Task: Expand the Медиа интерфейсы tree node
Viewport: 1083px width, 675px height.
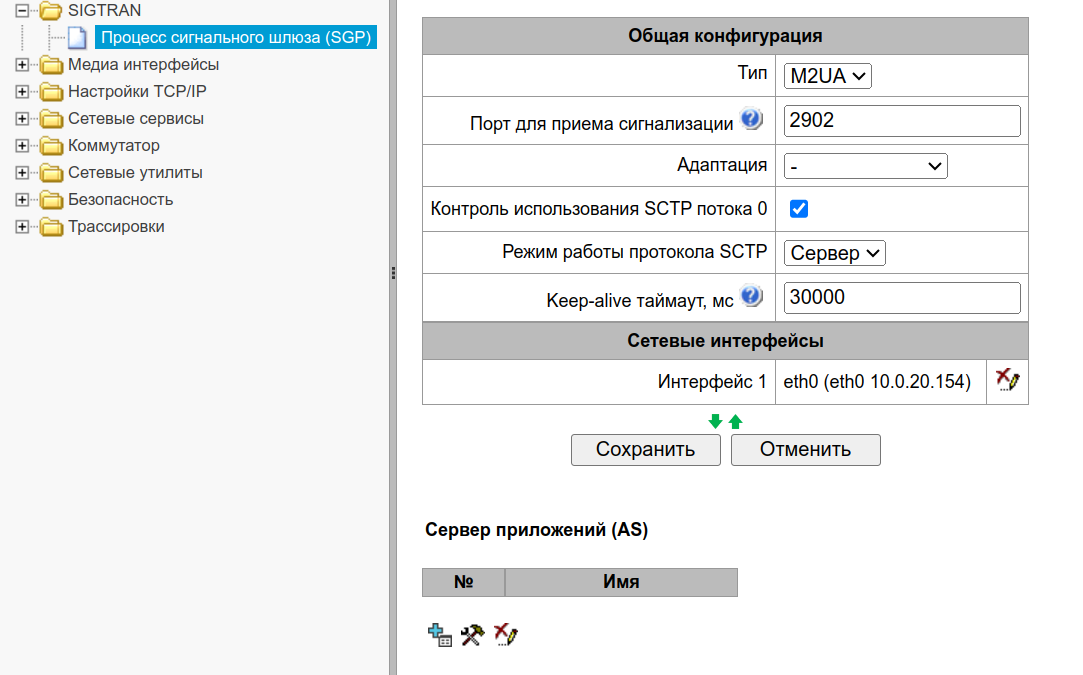Action: 22,65
